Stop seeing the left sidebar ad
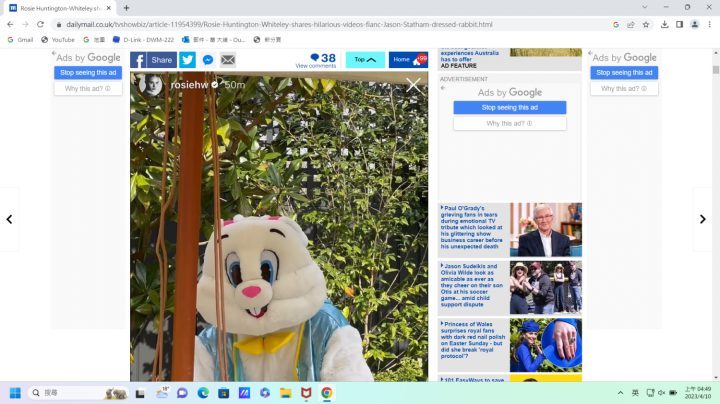The image size is (720, 404). (88, 73)
